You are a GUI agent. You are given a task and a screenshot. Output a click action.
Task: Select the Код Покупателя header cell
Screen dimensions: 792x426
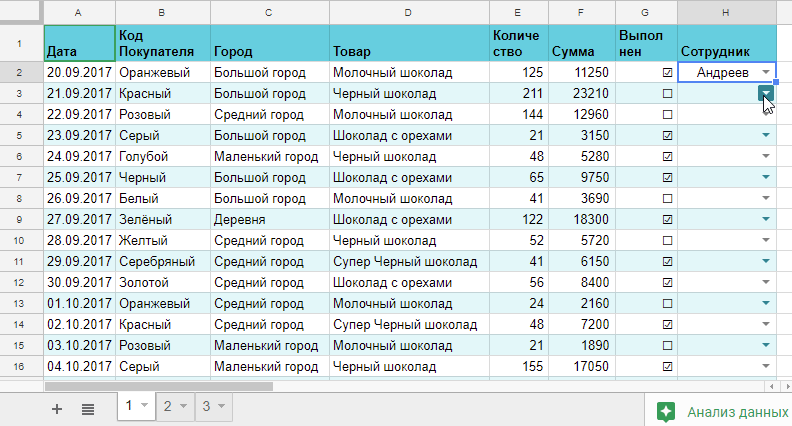tap(163, 43)
